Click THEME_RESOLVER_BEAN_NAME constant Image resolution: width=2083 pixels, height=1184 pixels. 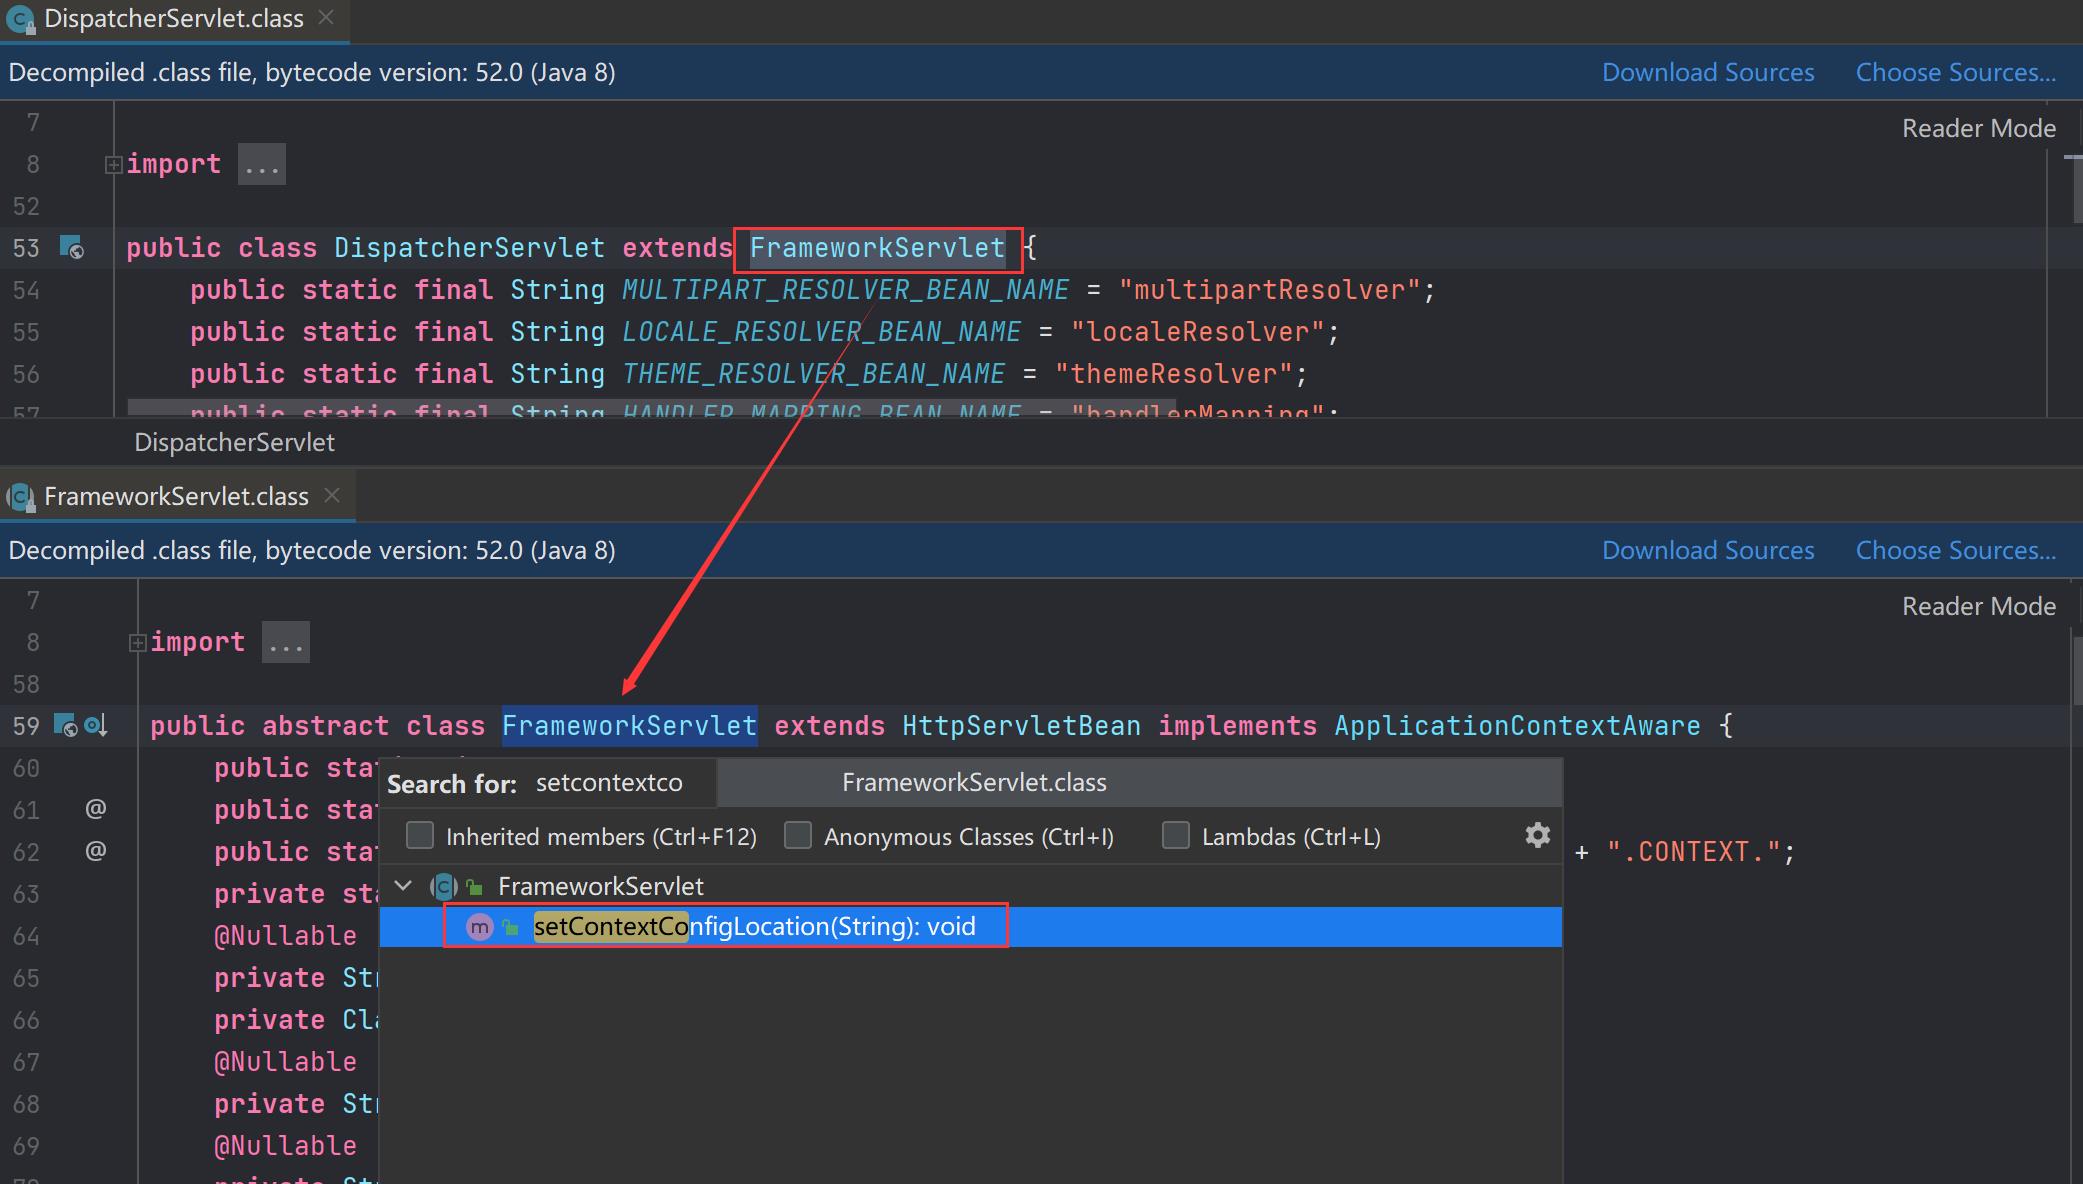point(813,374)
